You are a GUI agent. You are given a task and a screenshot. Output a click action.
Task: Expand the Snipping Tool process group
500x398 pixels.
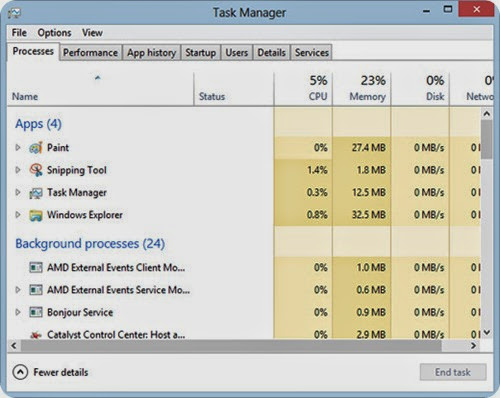[18, 170]
